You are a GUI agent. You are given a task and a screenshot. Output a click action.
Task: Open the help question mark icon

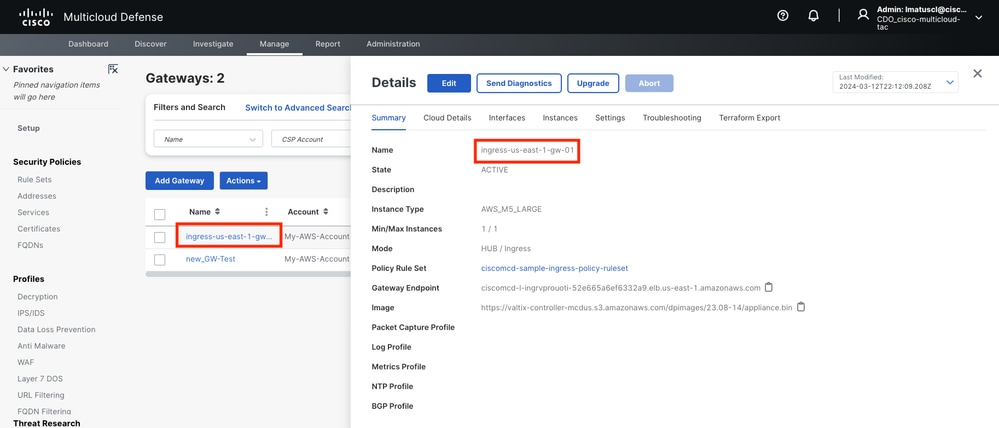783,16
